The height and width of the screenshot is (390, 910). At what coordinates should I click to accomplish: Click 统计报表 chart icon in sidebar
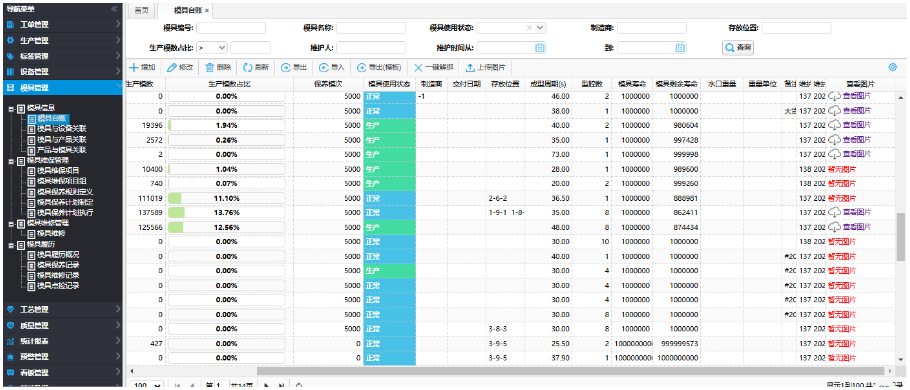click(10, 341)
